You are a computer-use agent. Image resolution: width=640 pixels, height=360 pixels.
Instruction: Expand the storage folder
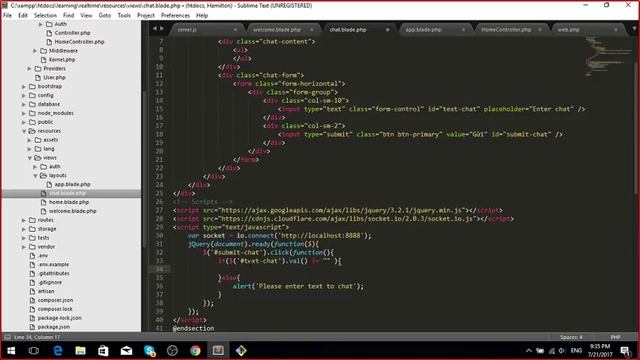pos(24,229)
